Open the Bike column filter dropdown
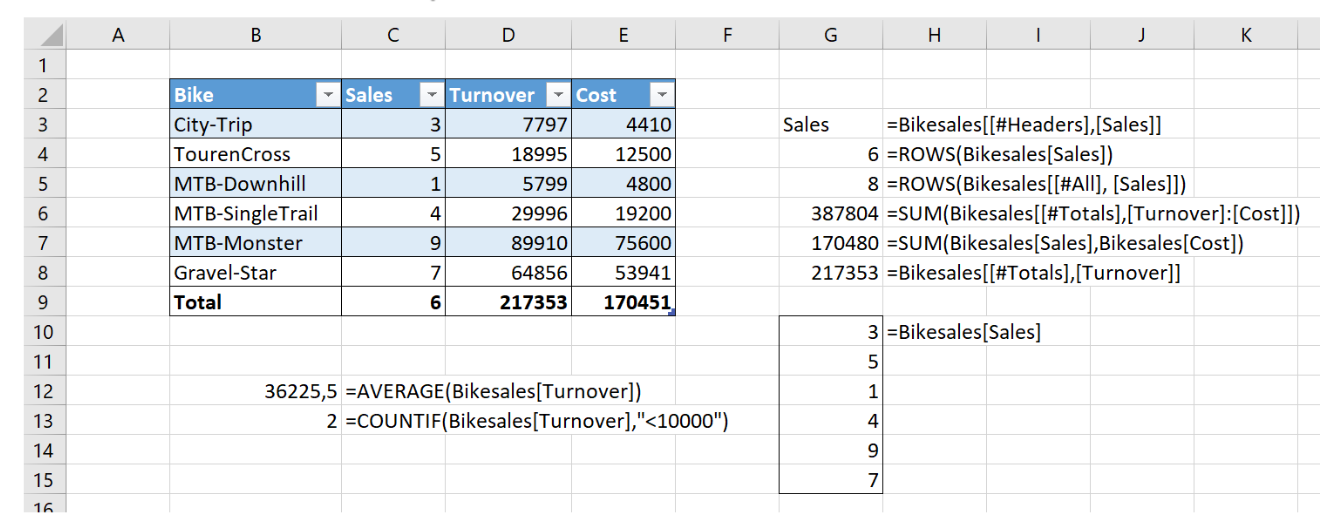Screen dimensions: 1339x528 coord(327,95)
